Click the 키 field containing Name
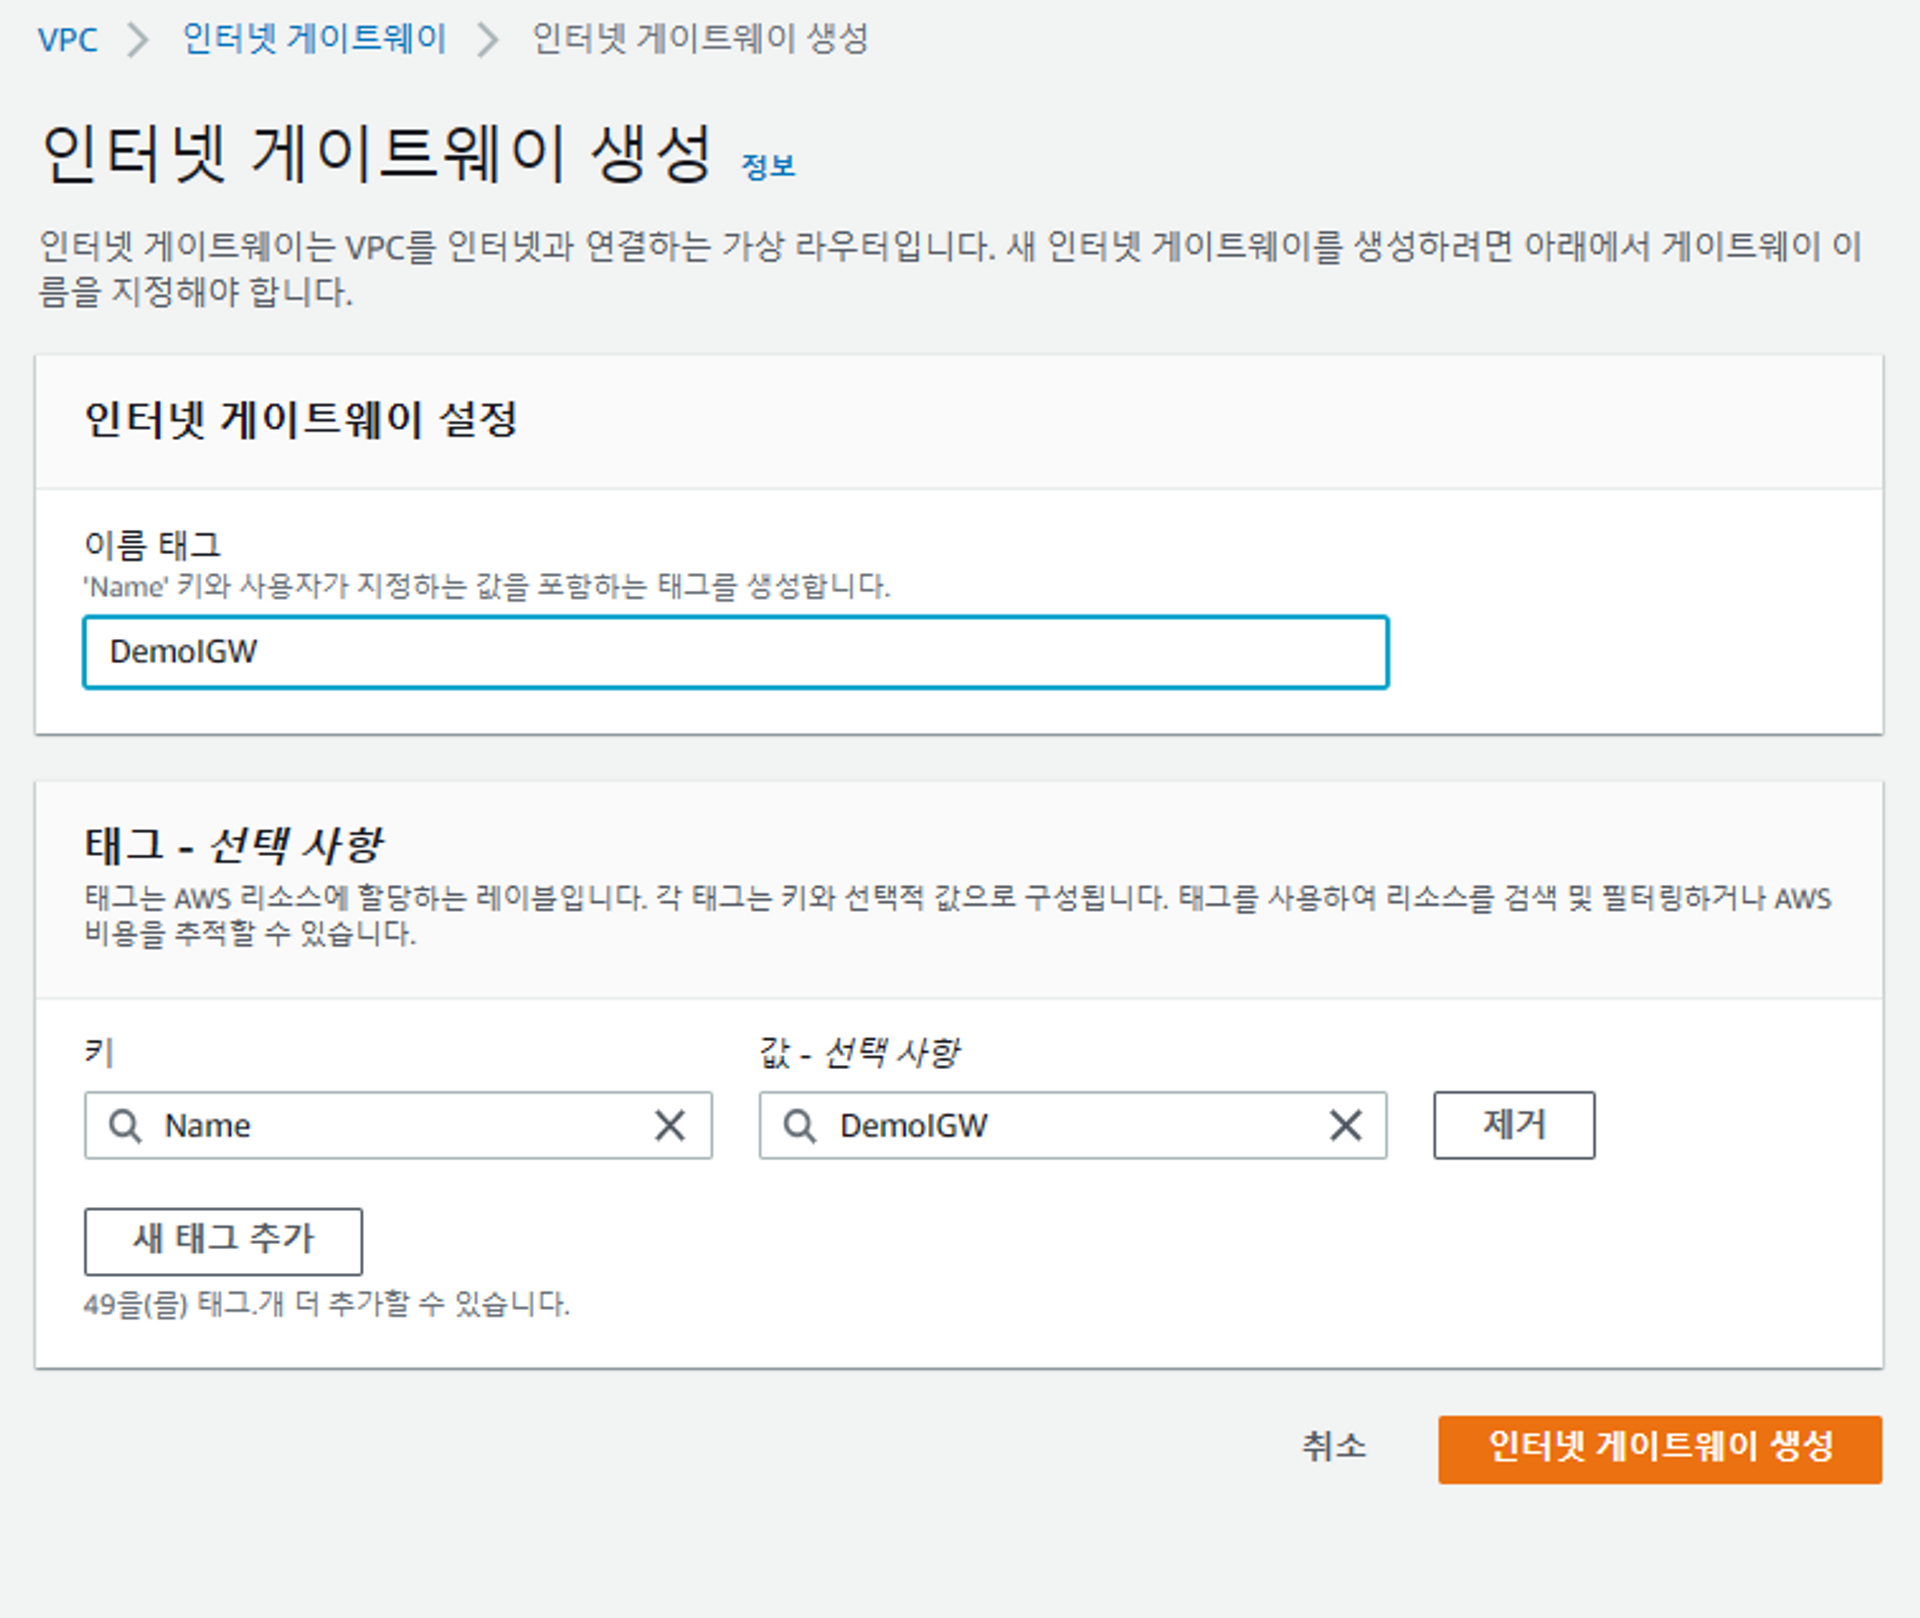This screenshot has height=1618, width=1920. coord(400,1125)
